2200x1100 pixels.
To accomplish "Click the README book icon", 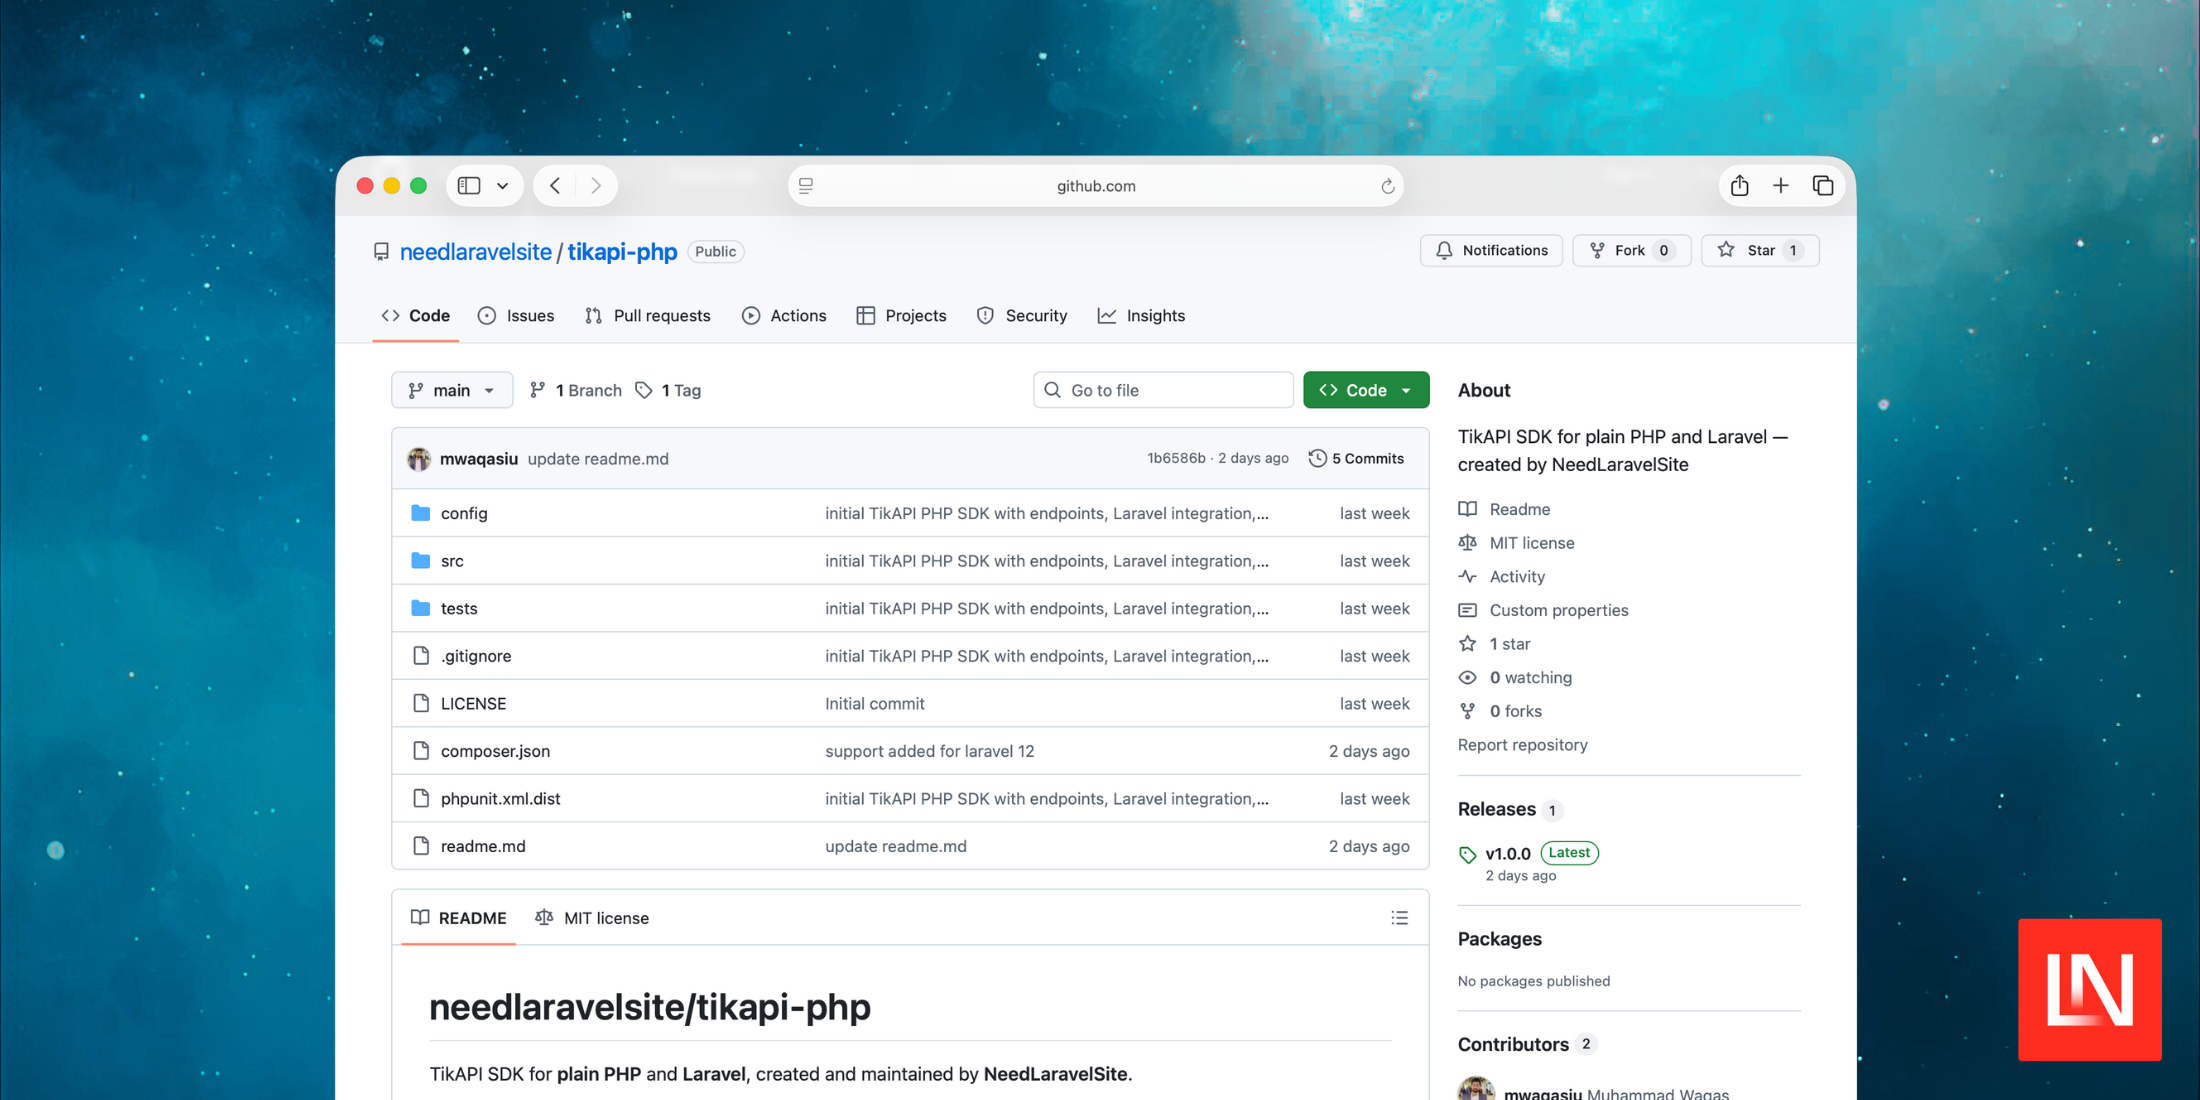I will 420,917.
